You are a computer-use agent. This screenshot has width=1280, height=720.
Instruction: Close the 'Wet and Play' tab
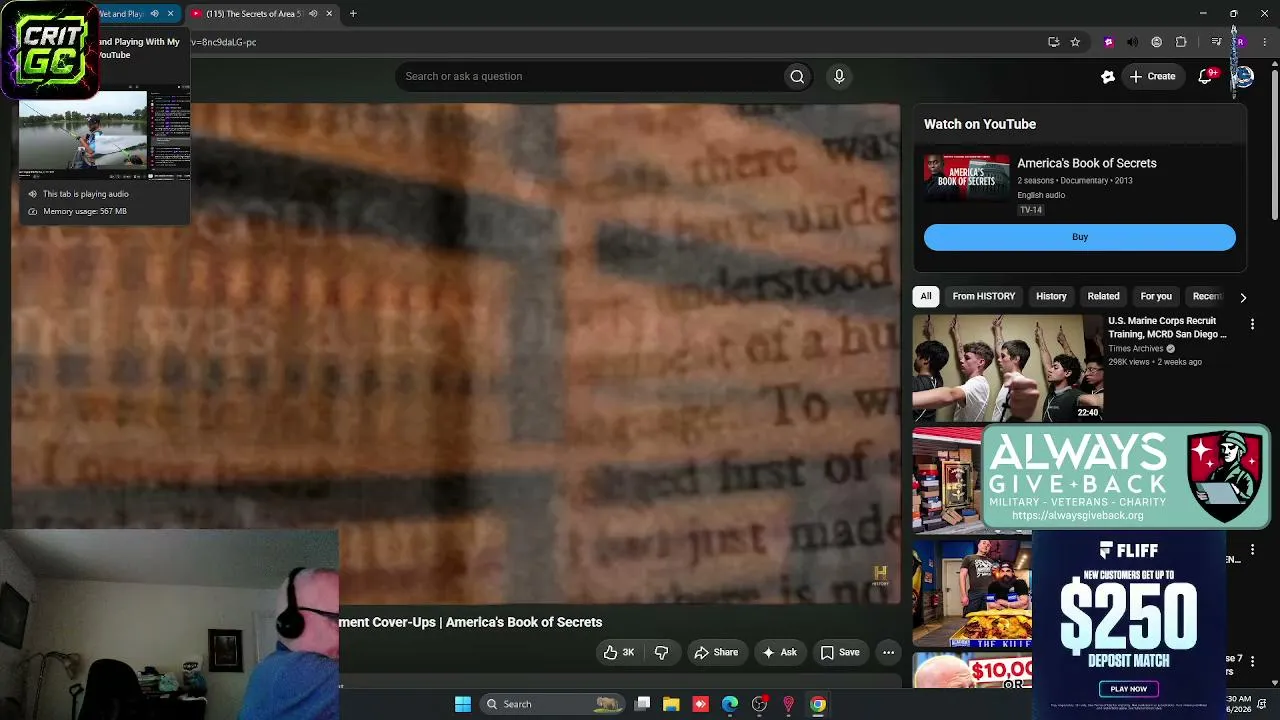[x=170, y=14]
